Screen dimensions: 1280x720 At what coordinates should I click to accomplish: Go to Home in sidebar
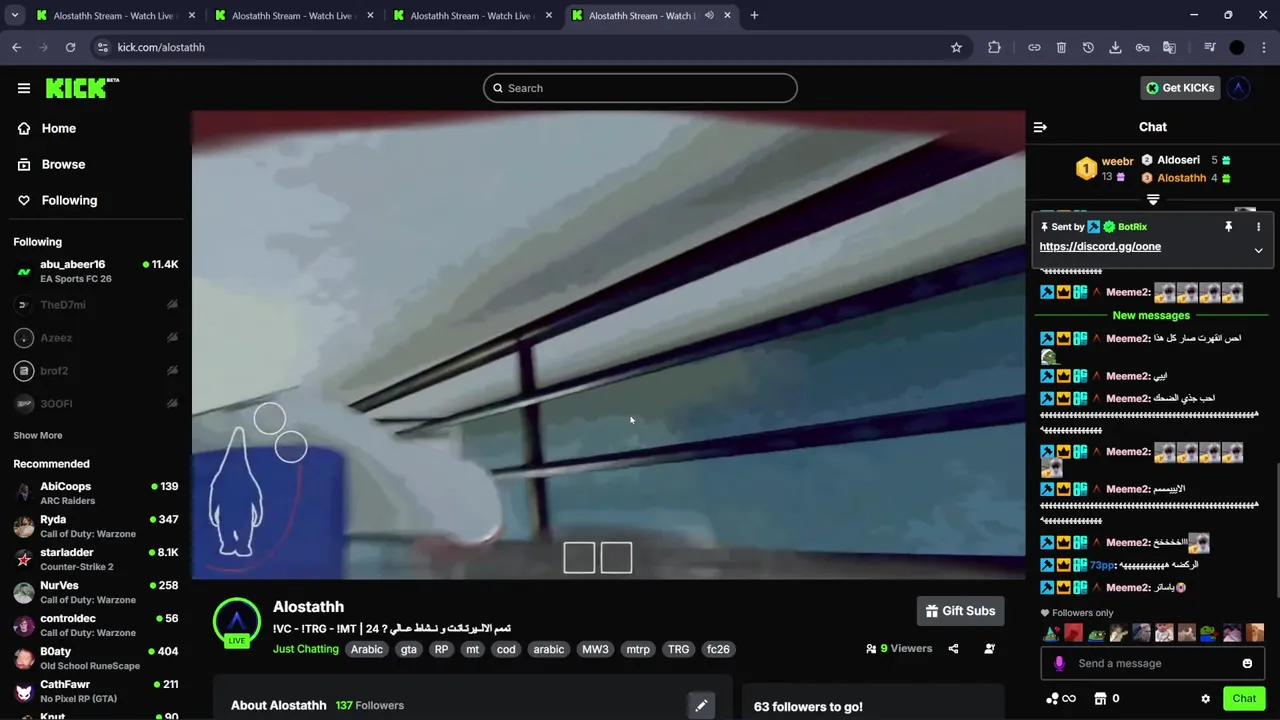58,128
